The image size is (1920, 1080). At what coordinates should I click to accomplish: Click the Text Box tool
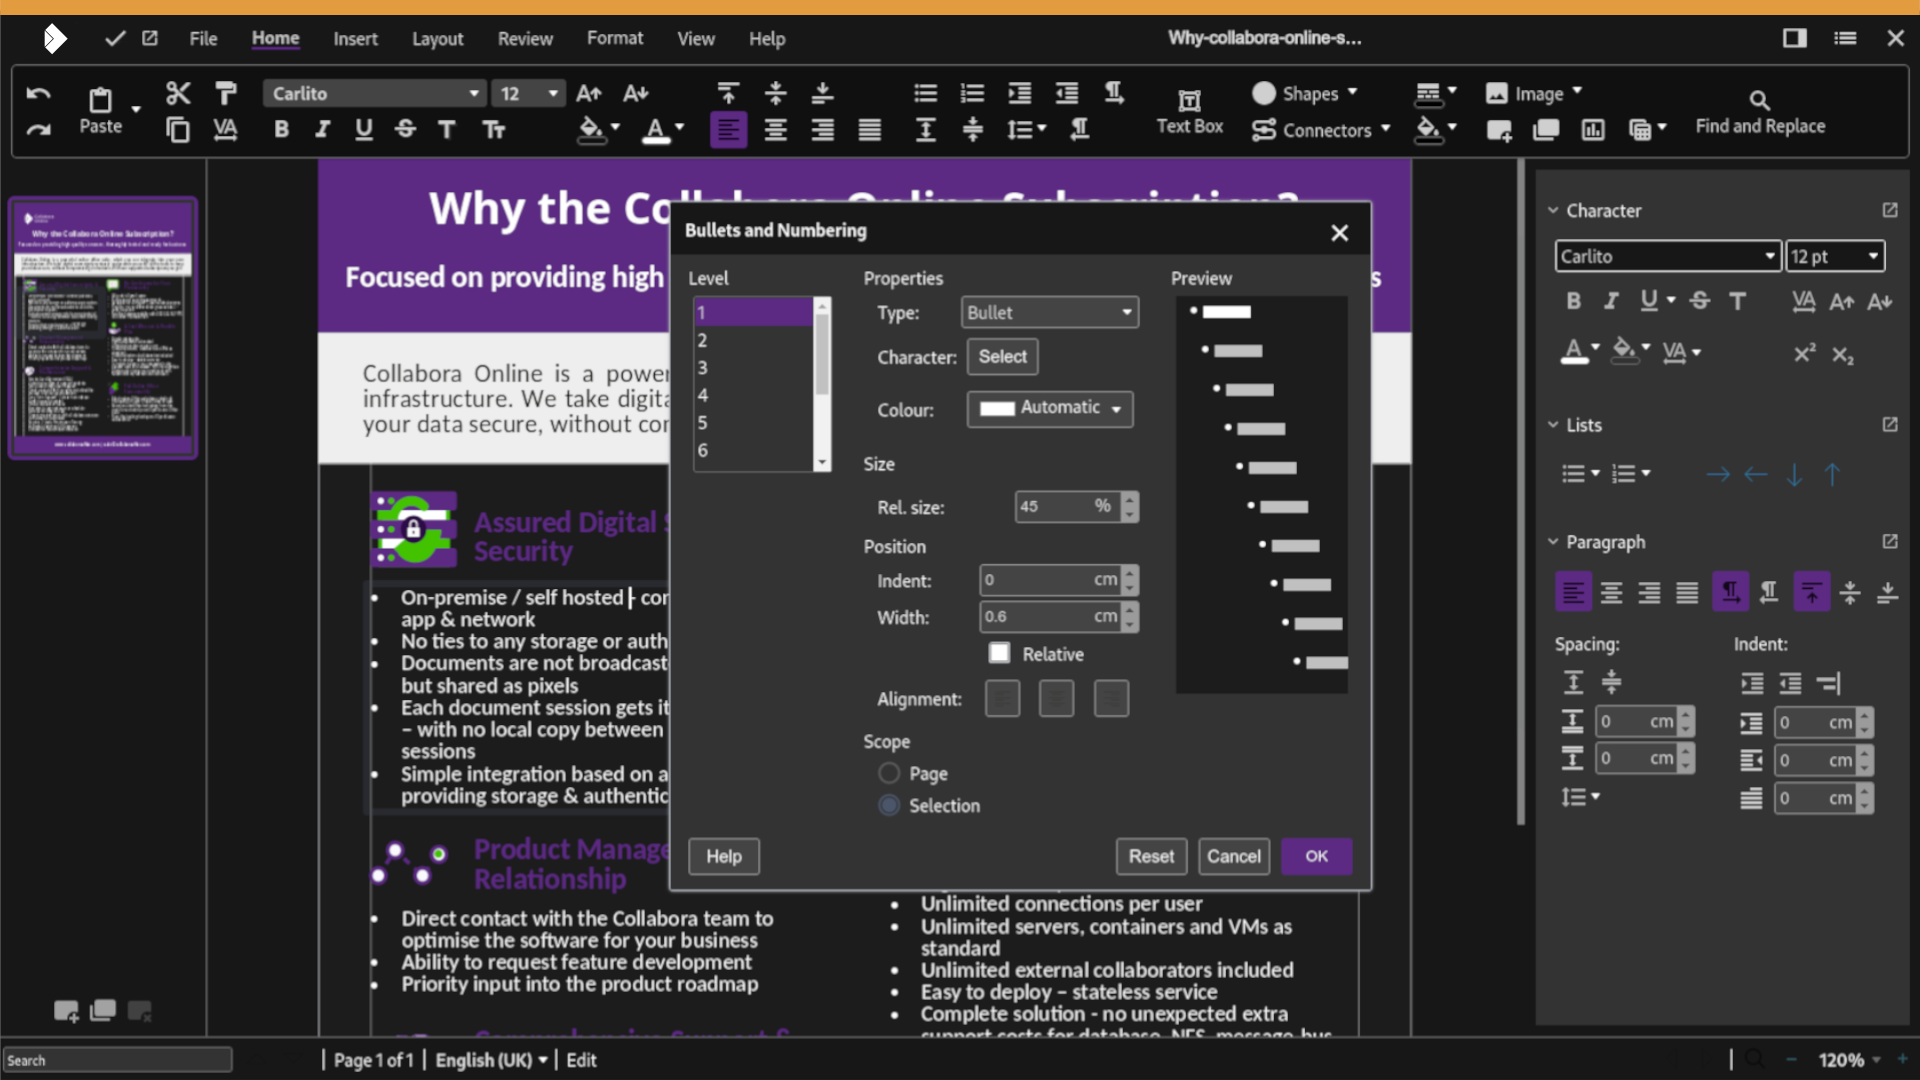point(1189,111)
